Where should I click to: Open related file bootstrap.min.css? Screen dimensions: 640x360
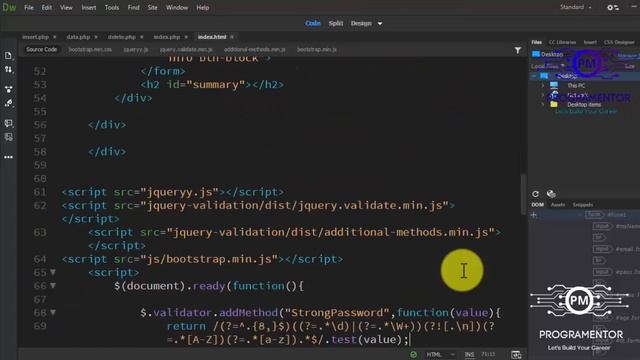(x=90, y=49)
